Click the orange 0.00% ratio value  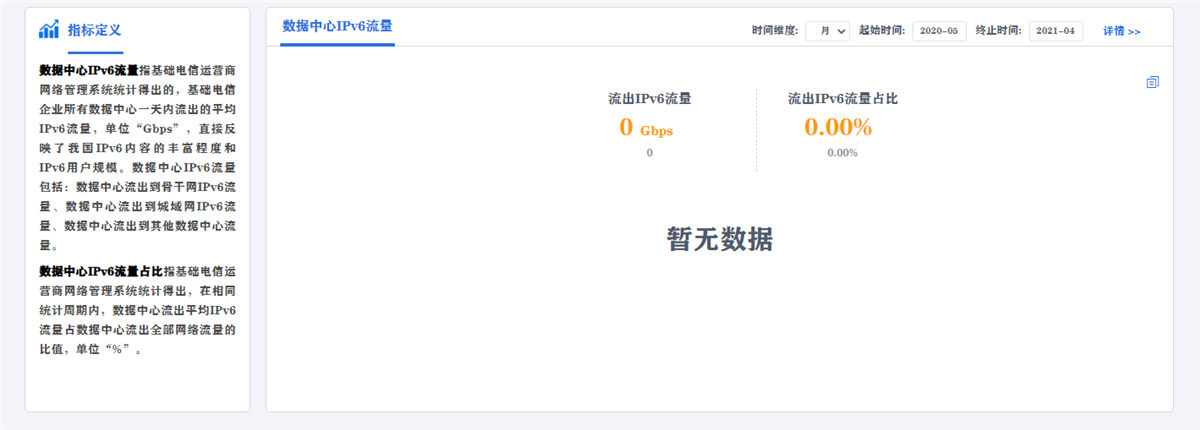(838, 127)
